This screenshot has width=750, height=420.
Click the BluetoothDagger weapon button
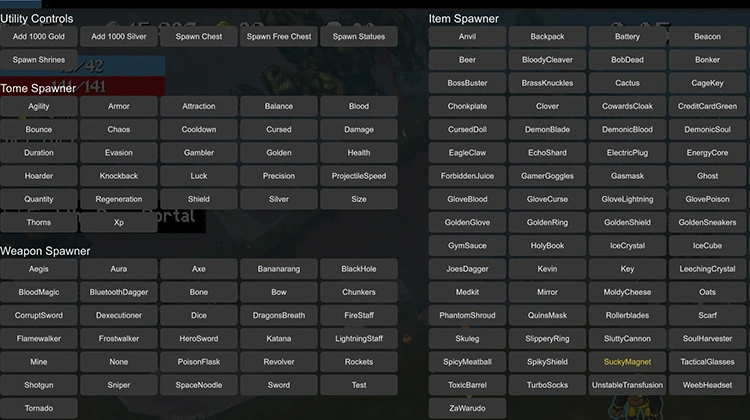[119, 292]
